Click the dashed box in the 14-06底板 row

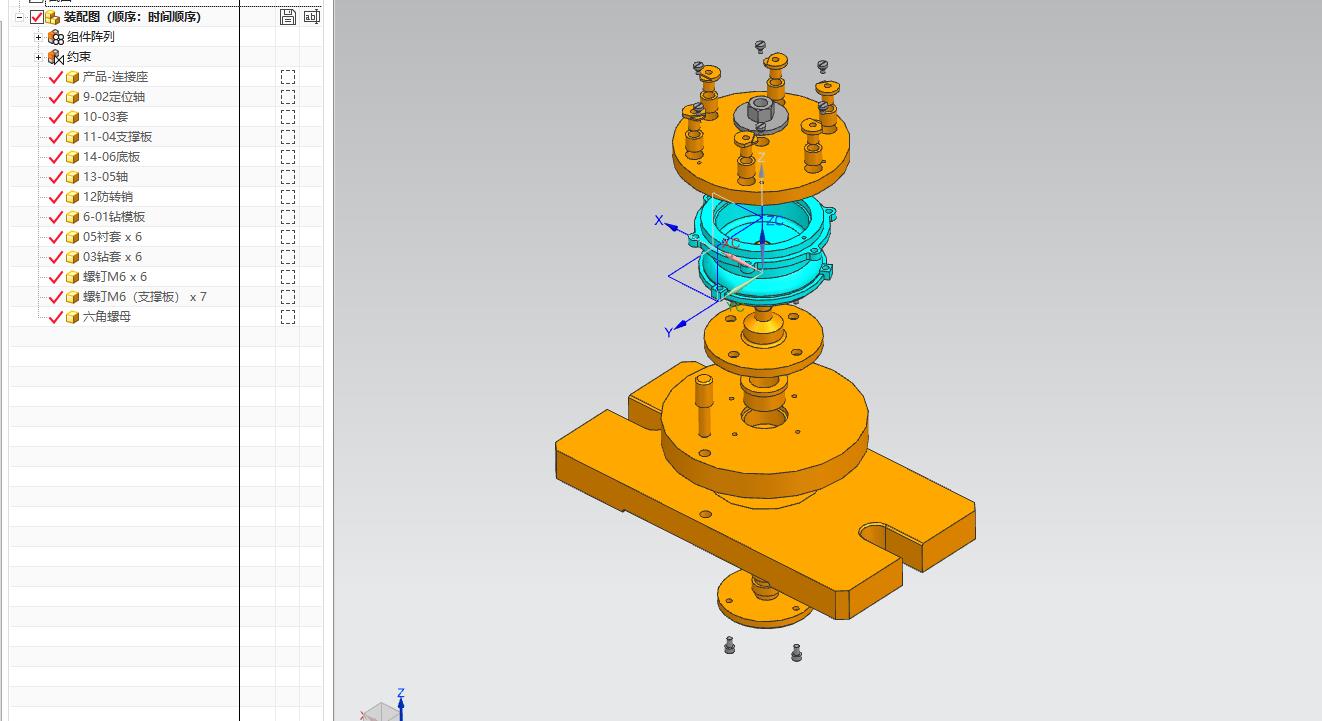pyautogui.click(x=288, y=157)
